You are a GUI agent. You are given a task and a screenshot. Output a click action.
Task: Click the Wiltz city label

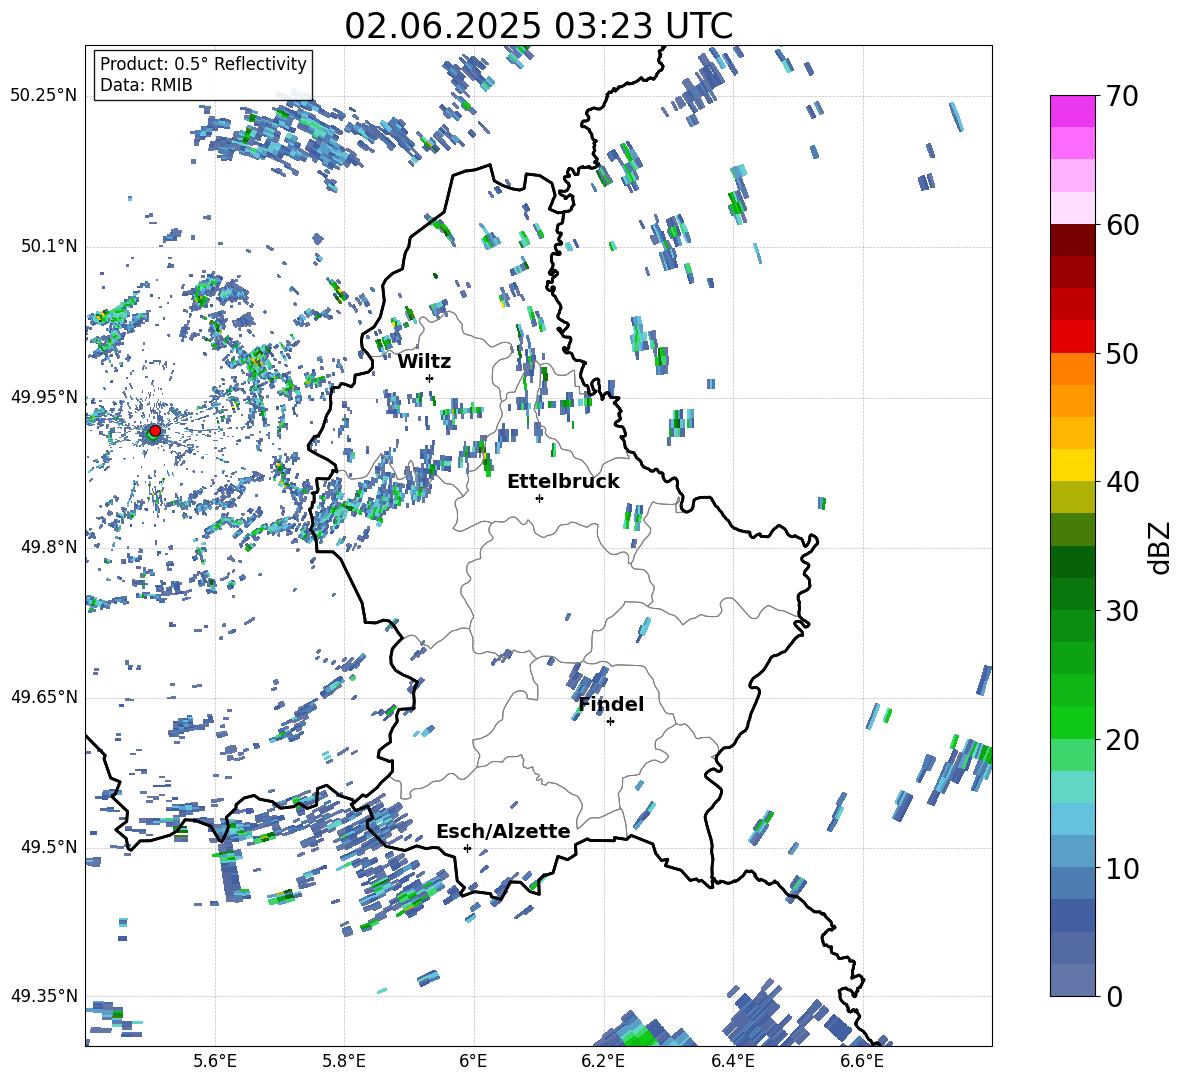424,362
